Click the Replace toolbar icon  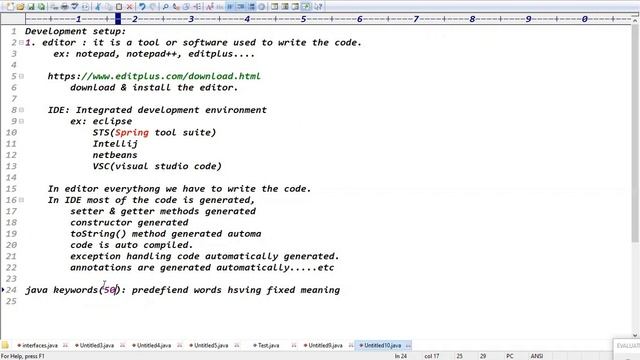click(x=176, y=7)
